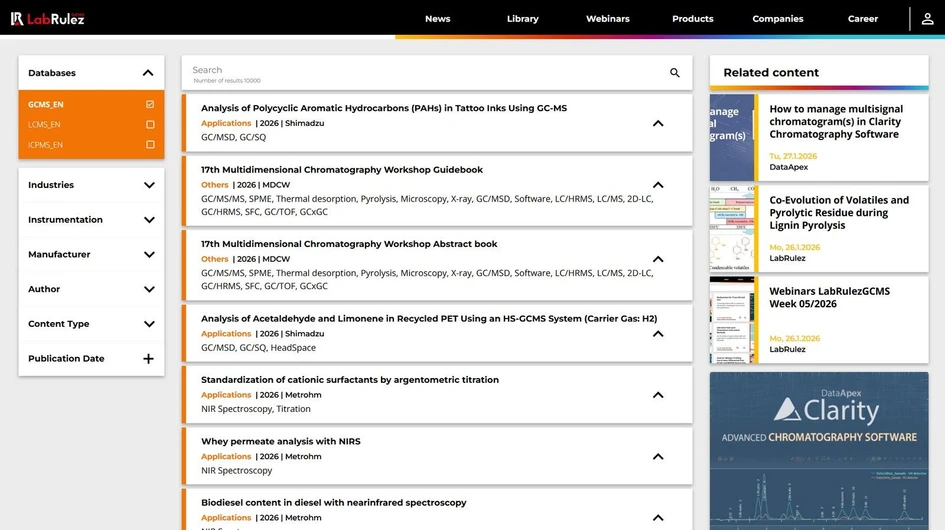The width and height of the screenshot is (945, 530).
Task: Uncheck the GCMS_EN database checkbox
Action: pyautogui.click(x=150, y=104)
